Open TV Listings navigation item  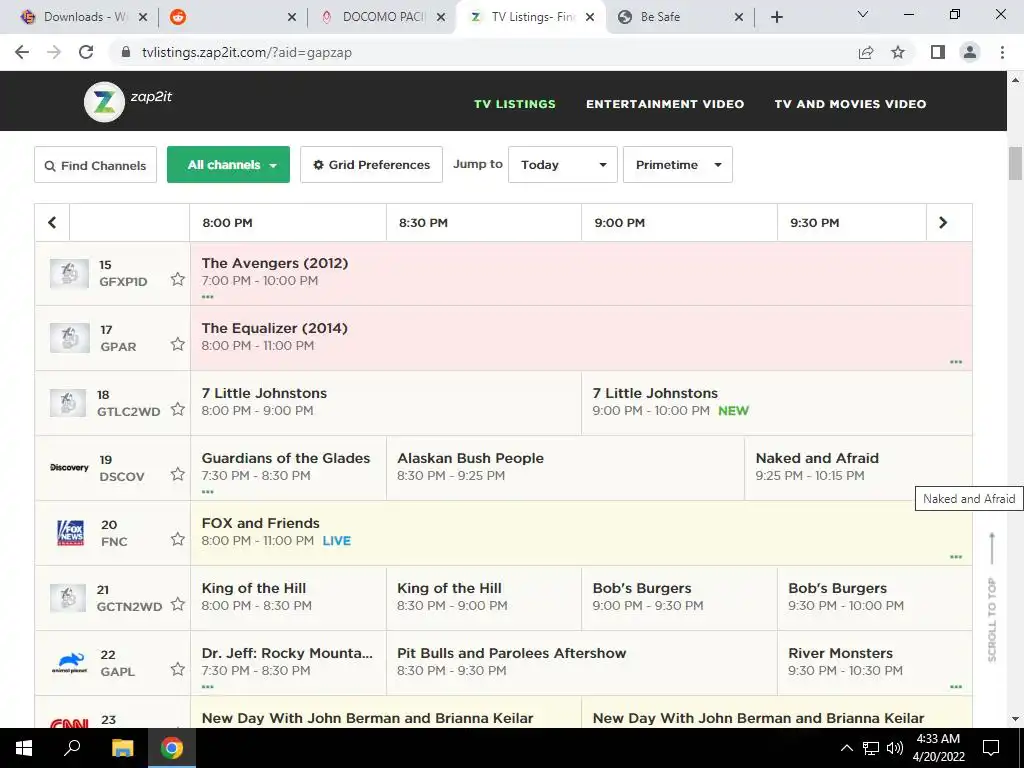[515, 104]
